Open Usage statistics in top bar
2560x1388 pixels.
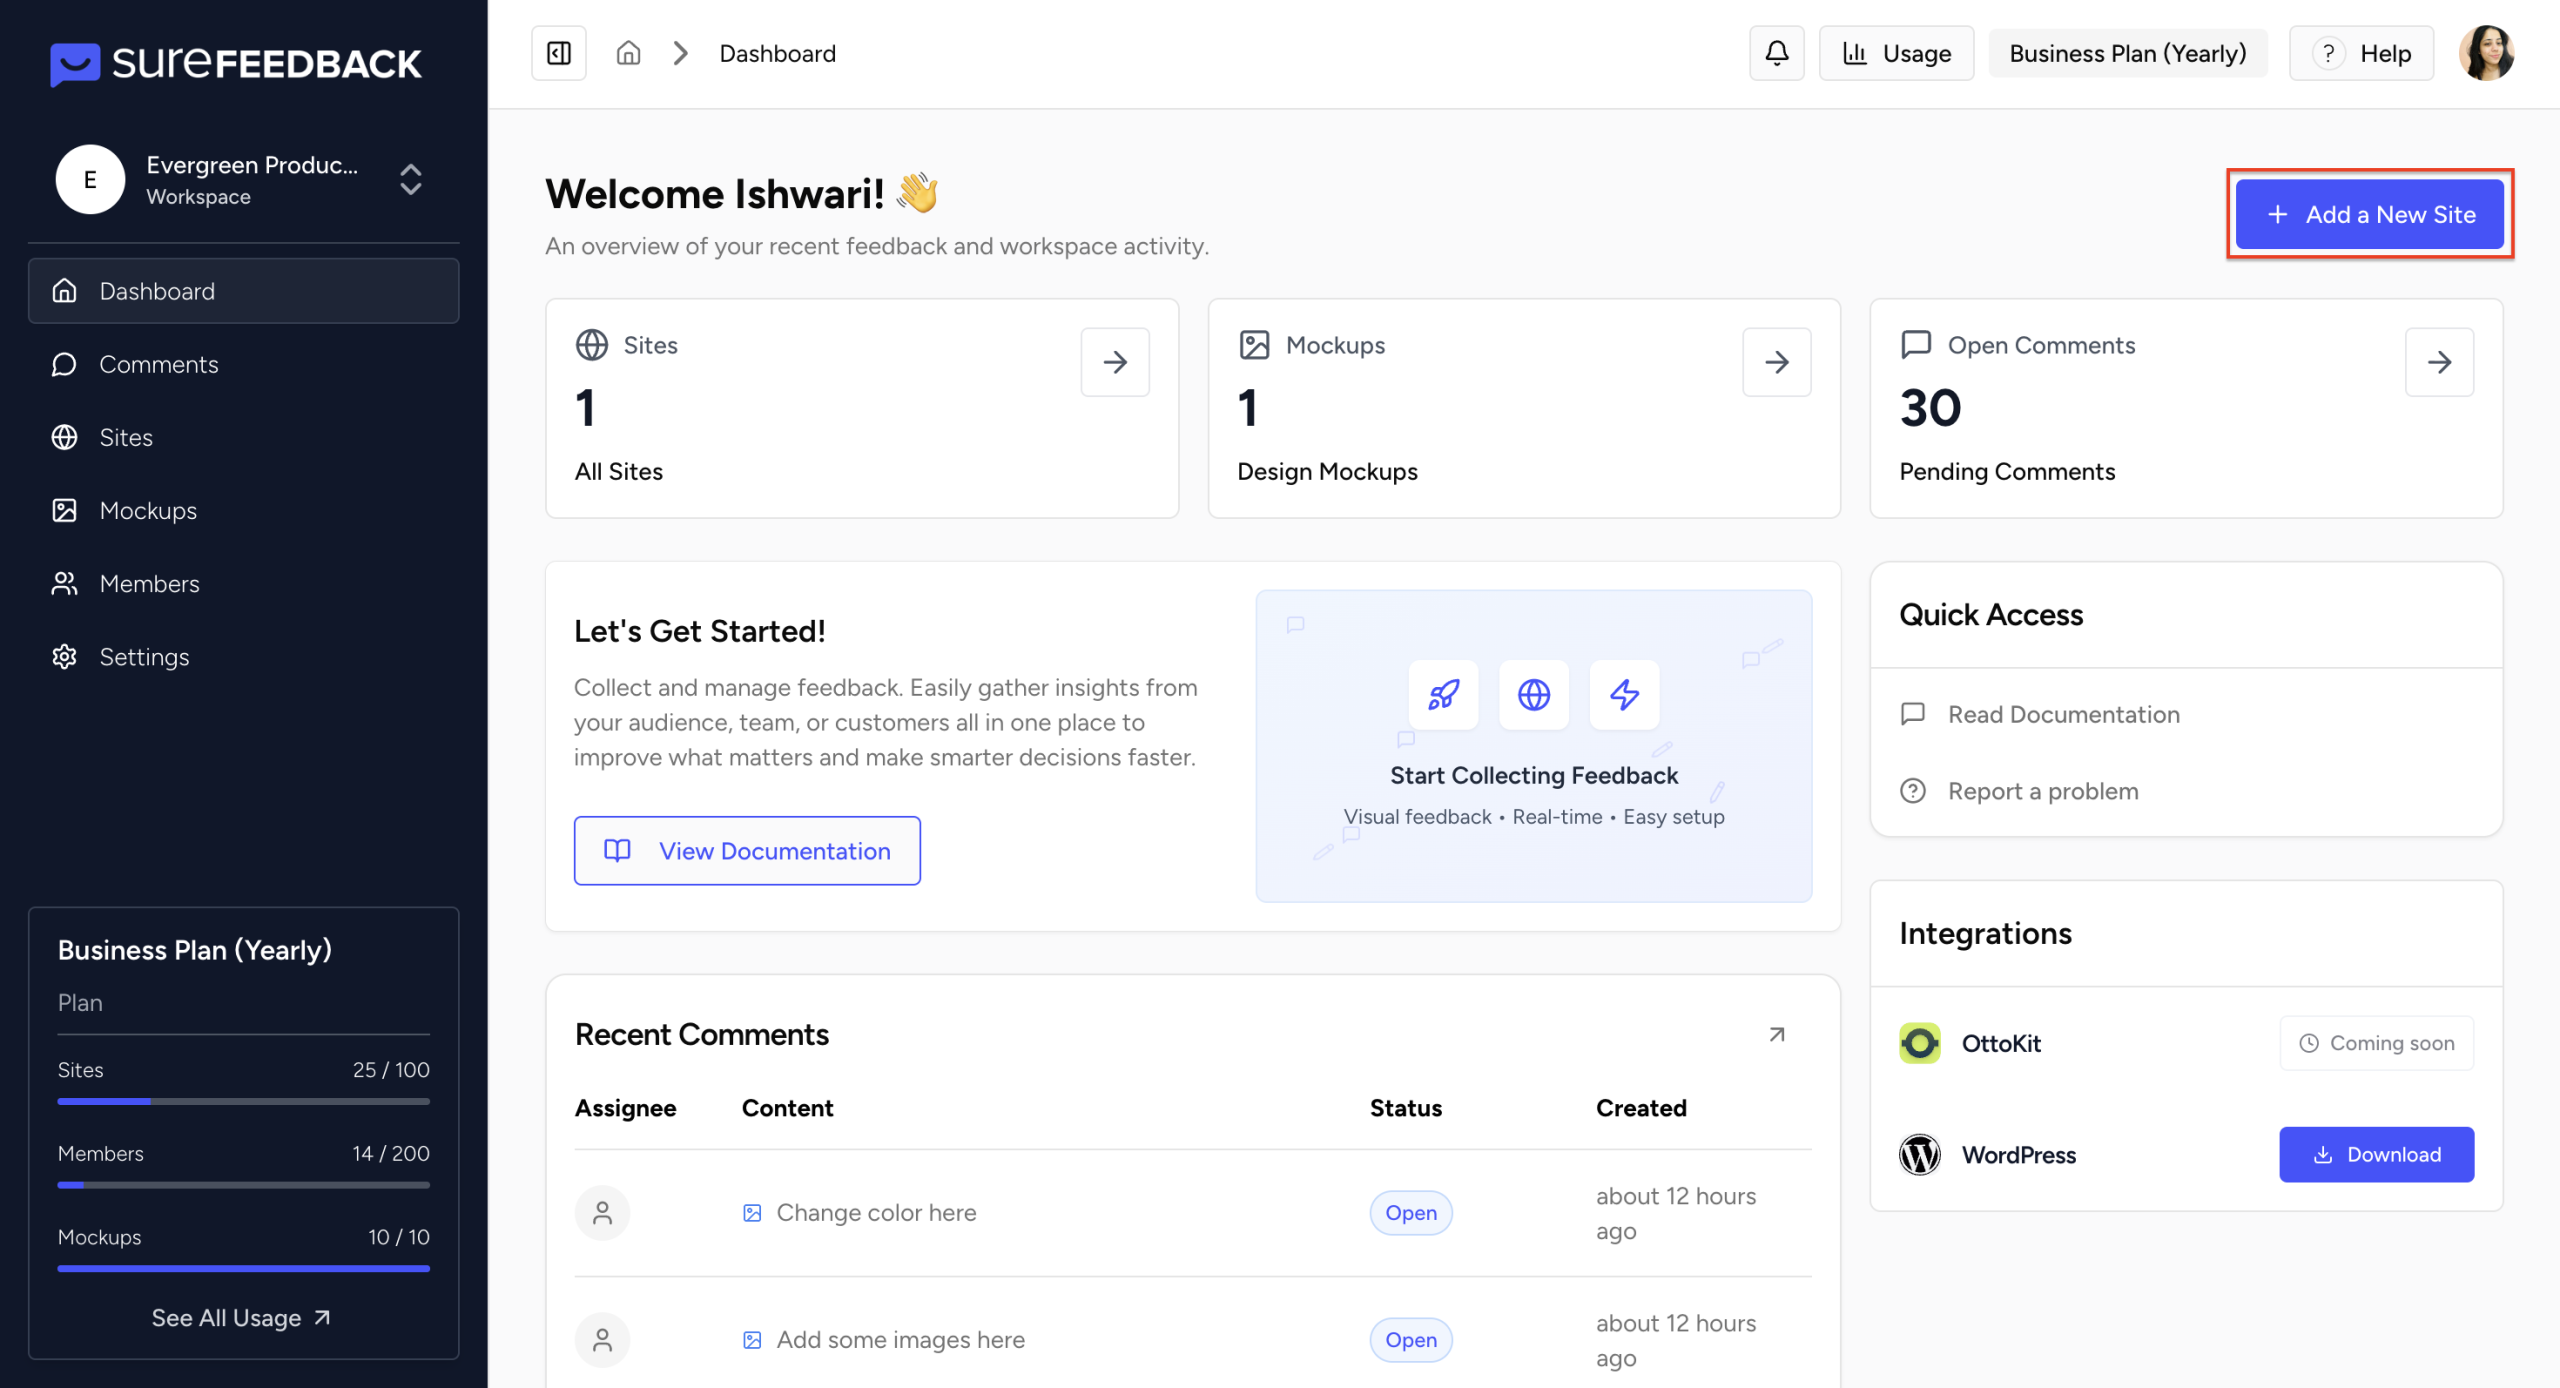(1896, 53)
